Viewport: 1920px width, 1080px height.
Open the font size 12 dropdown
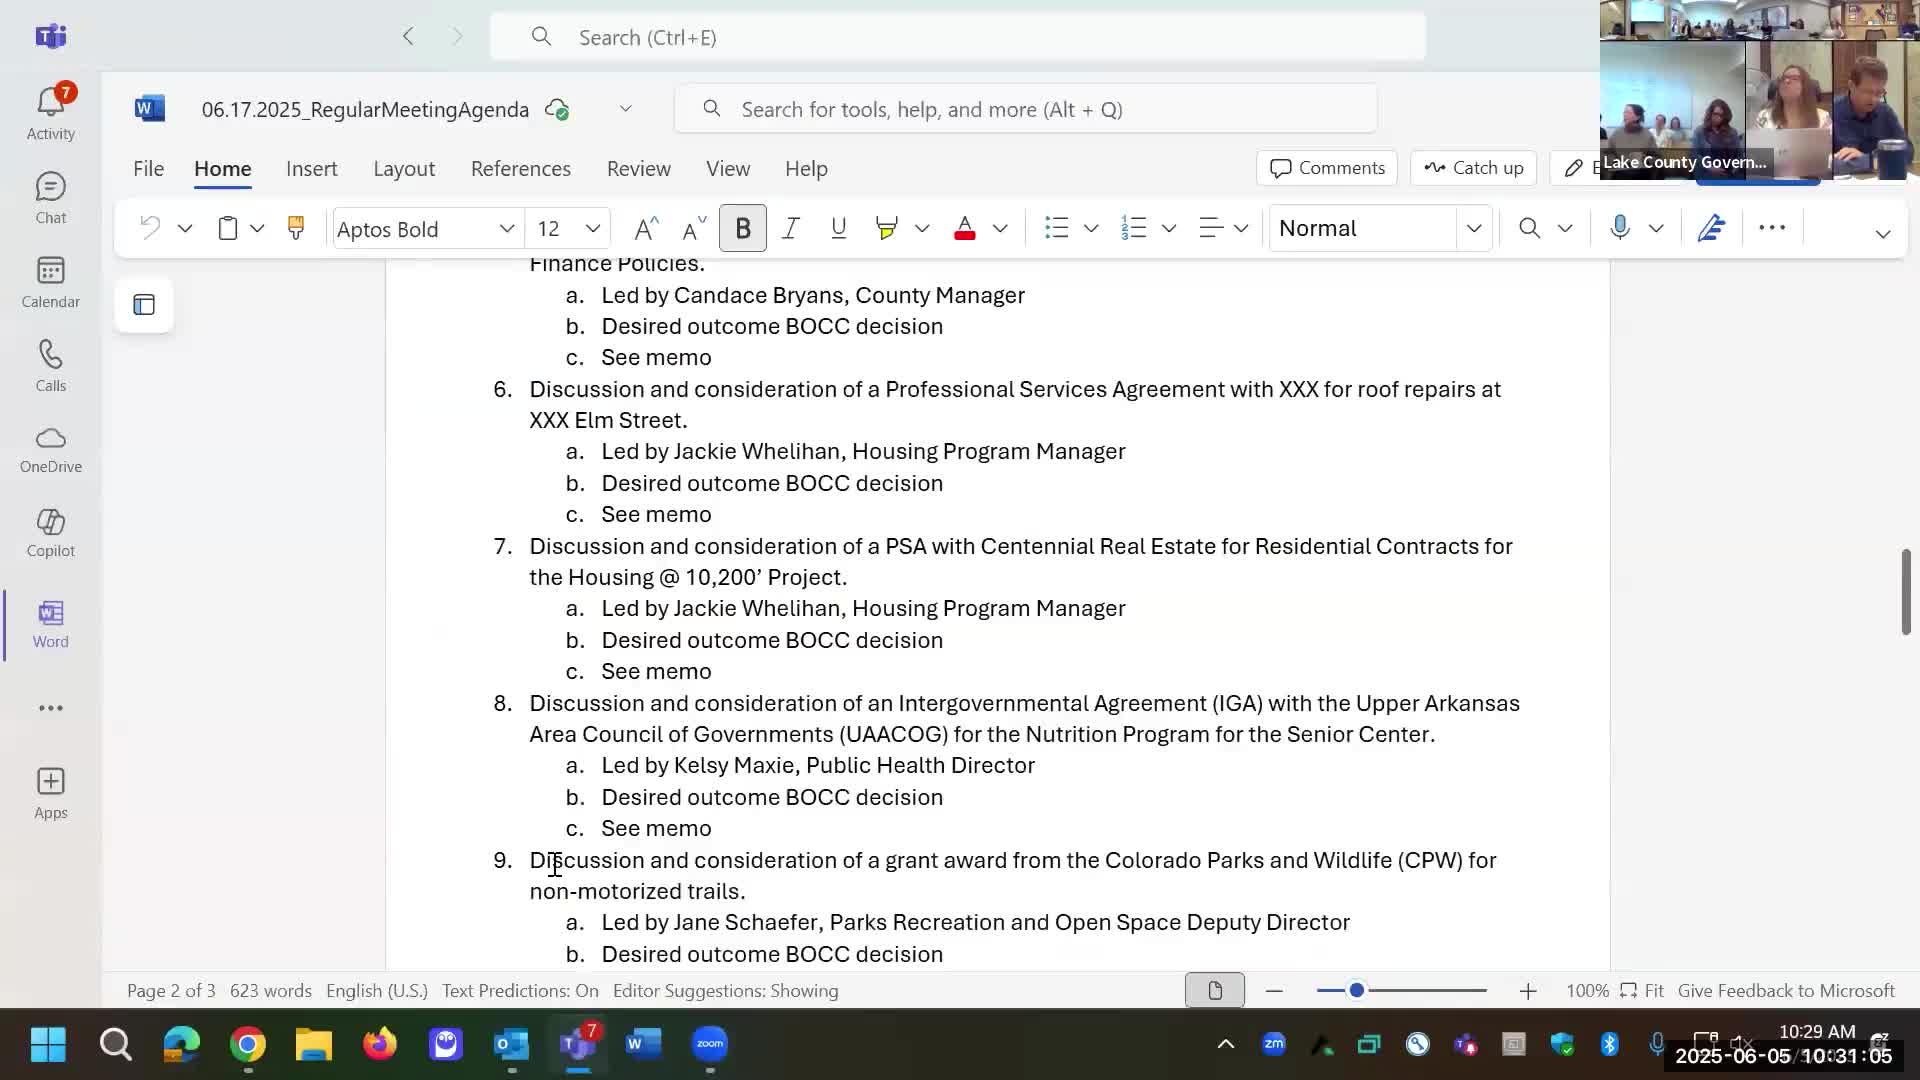[x=592, y=228]
